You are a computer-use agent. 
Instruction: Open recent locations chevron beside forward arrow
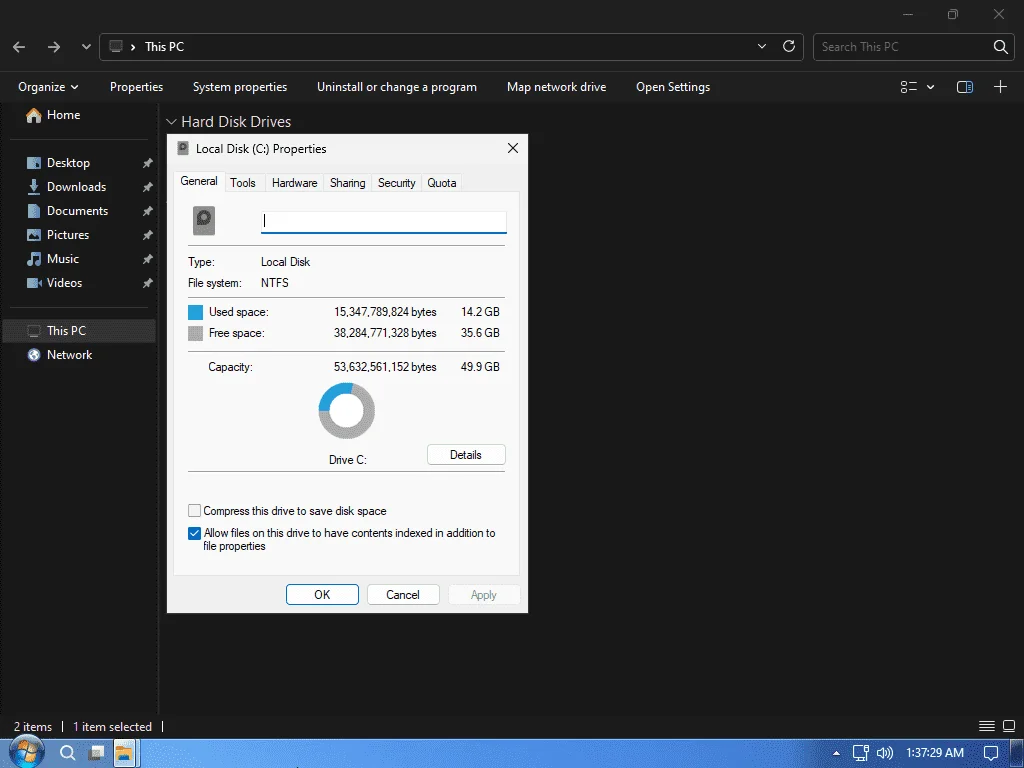tap(86, 47)
